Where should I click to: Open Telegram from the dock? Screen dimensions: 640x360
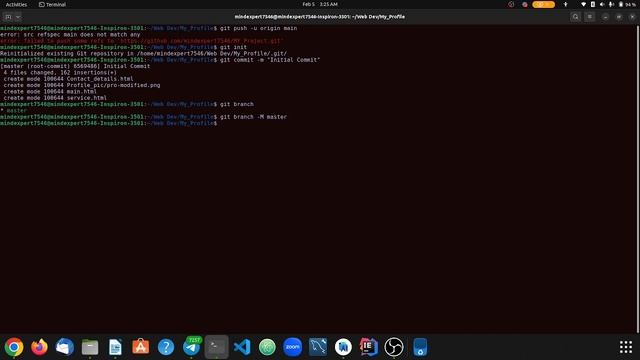(x=191, y=347)
